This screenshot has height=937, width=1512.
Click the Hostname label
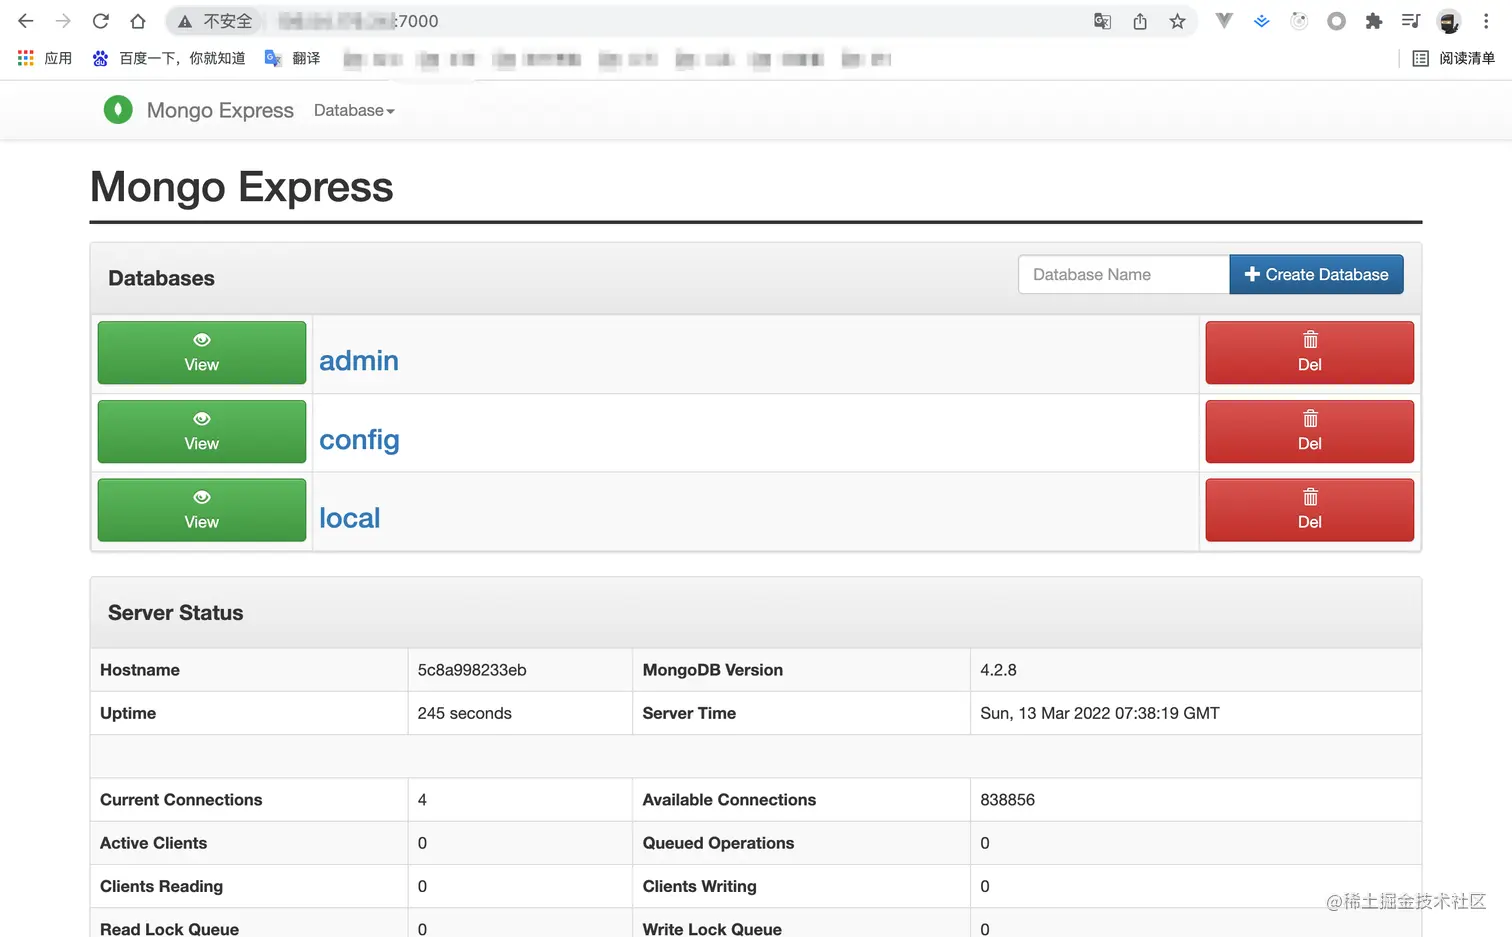pos(140,670)
